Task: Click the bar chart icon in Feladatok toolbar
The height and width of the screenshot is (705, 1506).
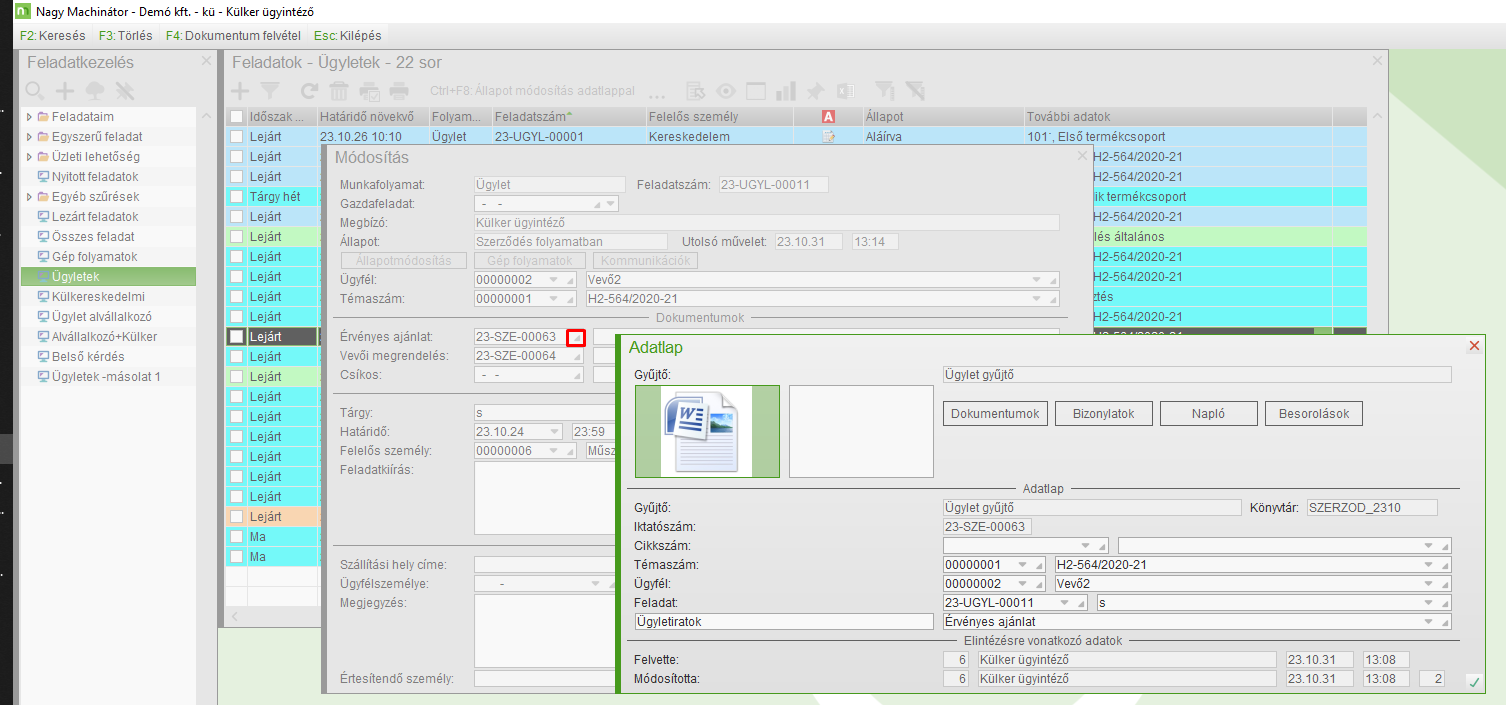Action: 786,91
